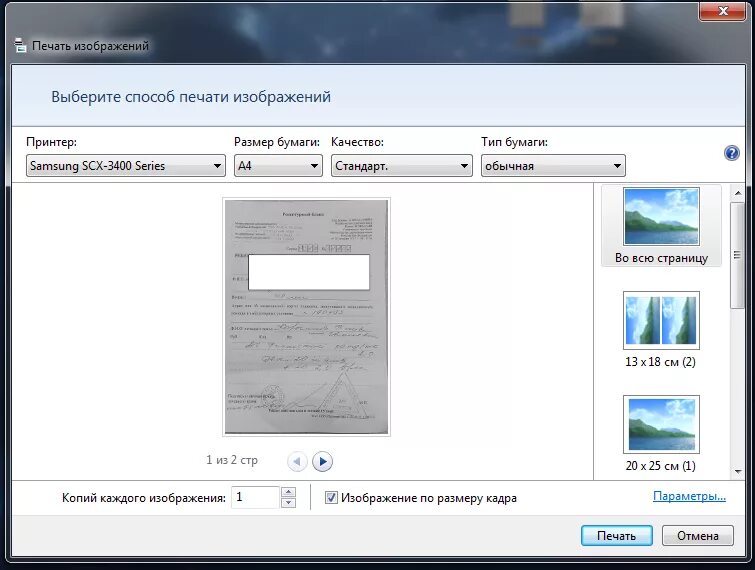Click the Печать button
This screenshot has width=755, height=570.
click(617, 535)
